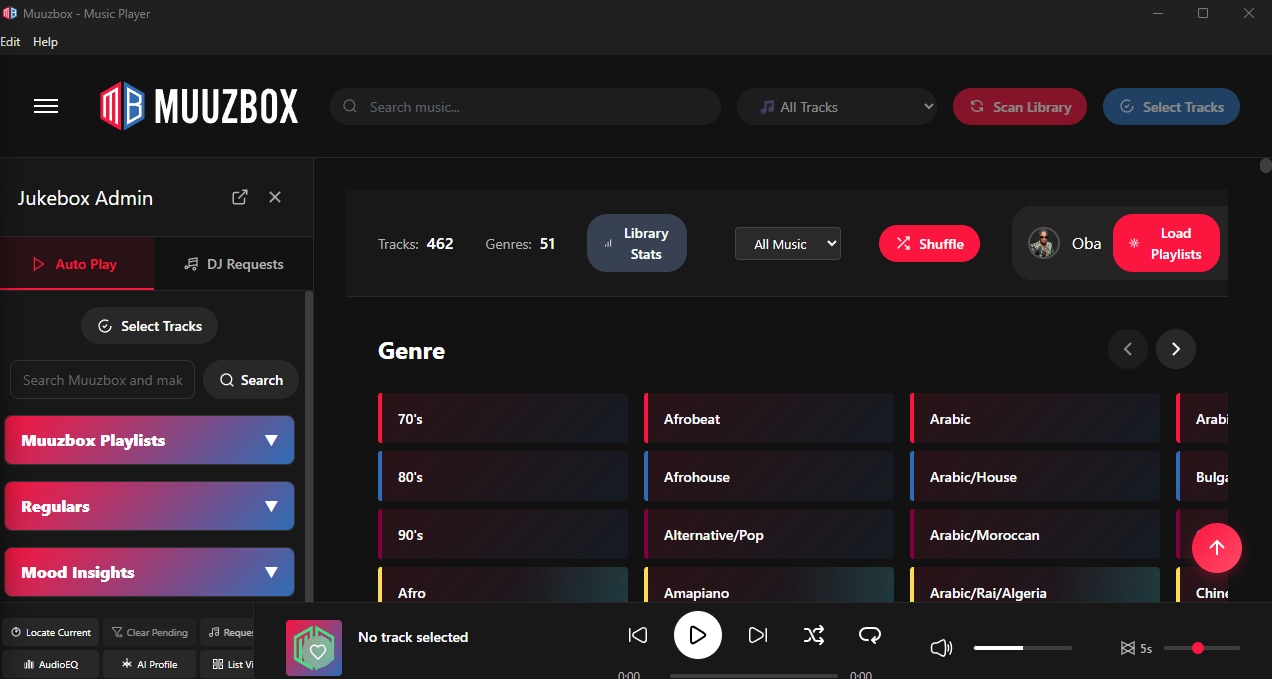Select the Amapiano genre

click(x=769, y=585)
